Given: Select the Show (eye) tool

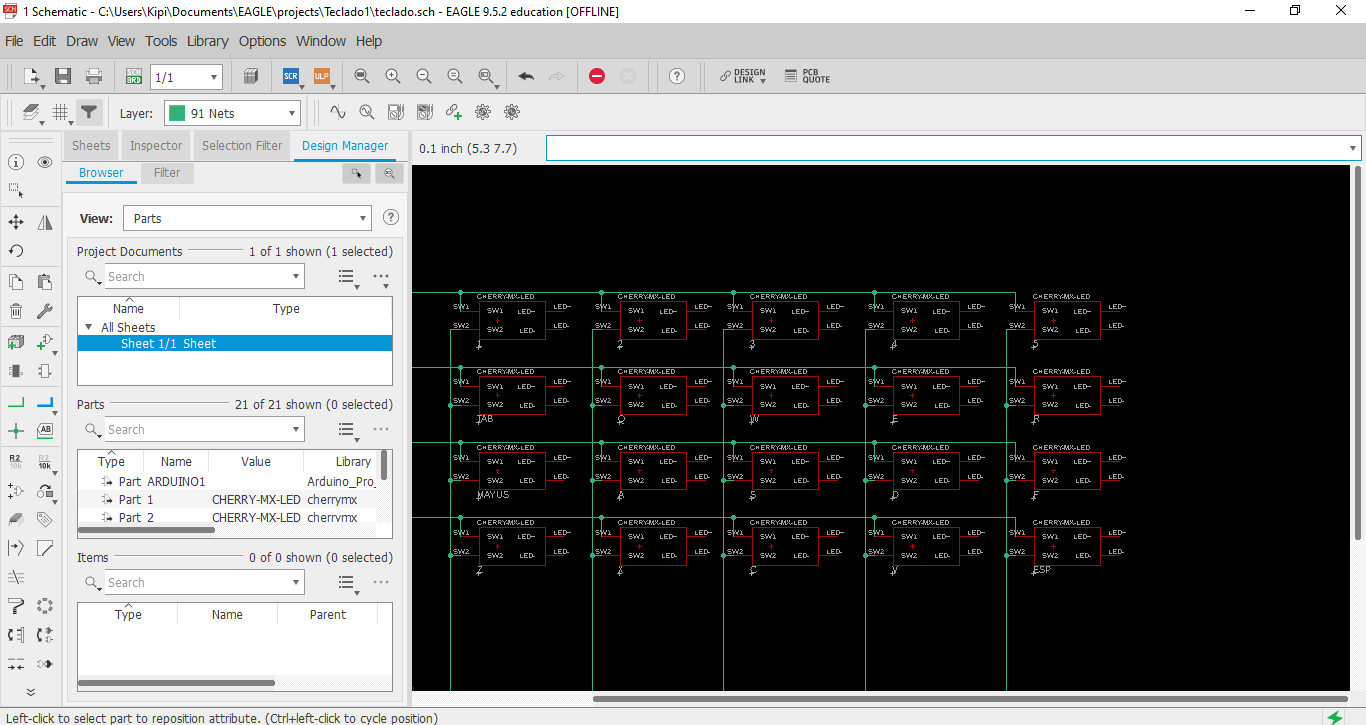Looking at the screenshot, I should point(45,162).
